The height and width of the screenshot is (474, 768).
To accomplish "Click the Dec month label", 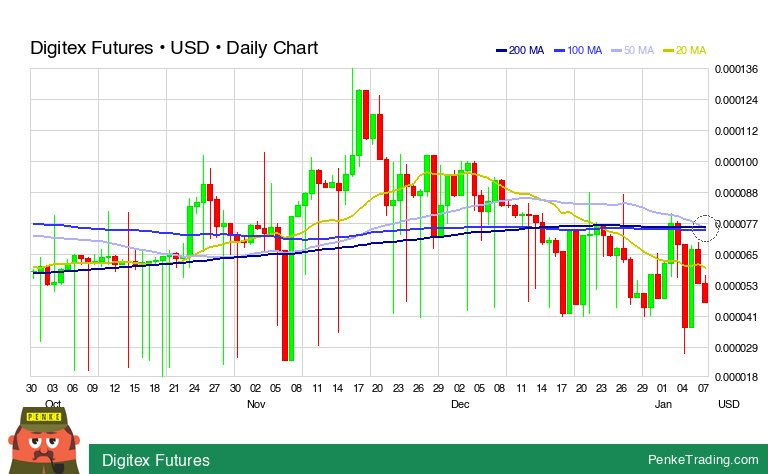I will 460,404.
